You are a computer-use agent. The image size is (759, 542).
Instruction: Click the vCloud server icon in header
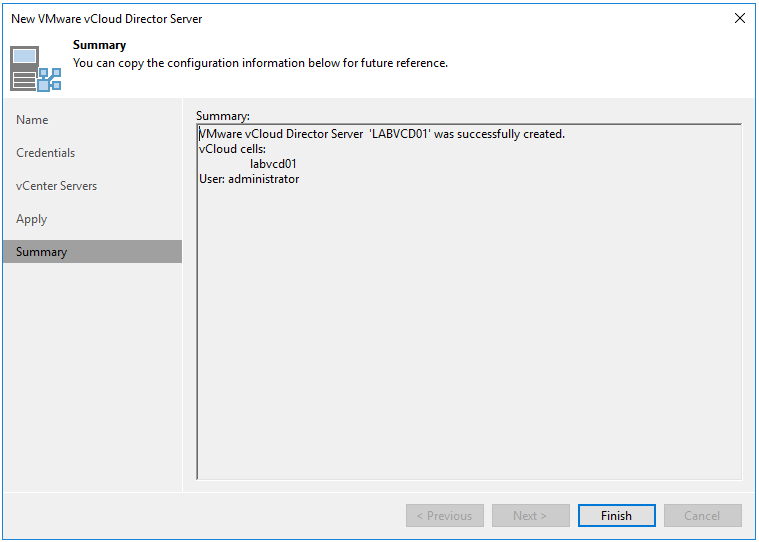36,67
